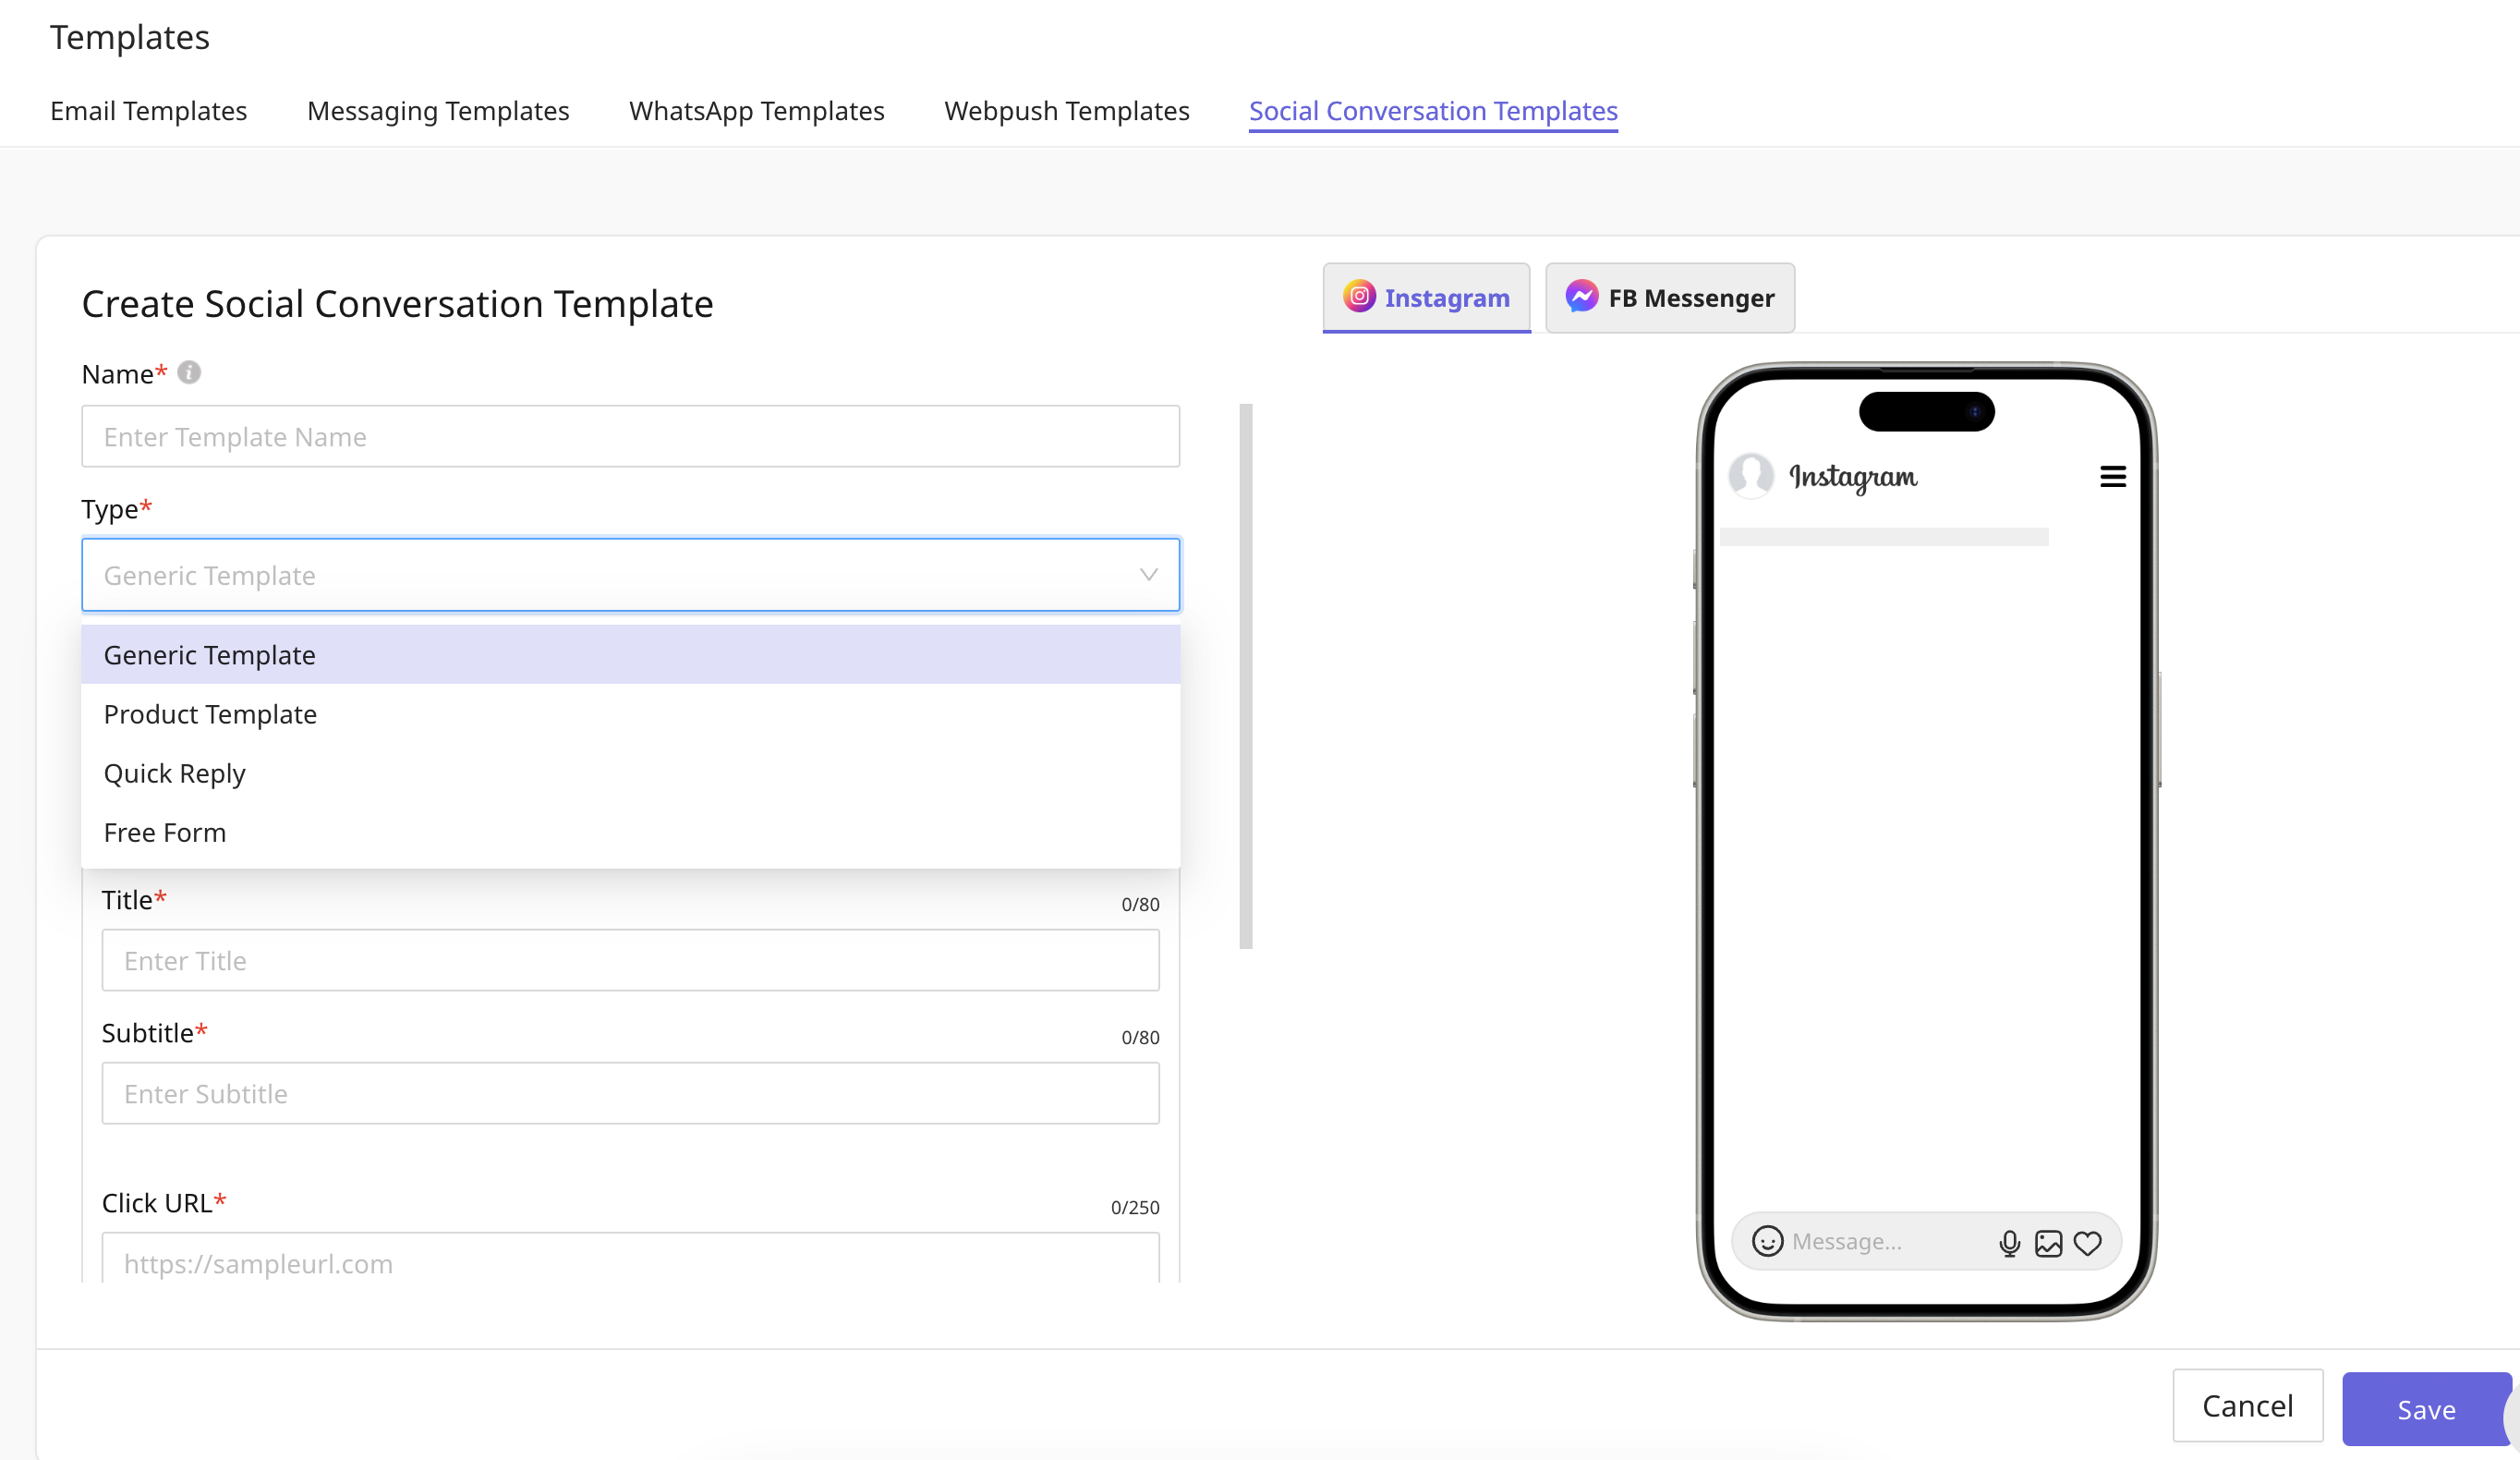Click the emoji smiley icon in message bar
This screenshot has height=1460, width=2520.
pos(1767,1241)
